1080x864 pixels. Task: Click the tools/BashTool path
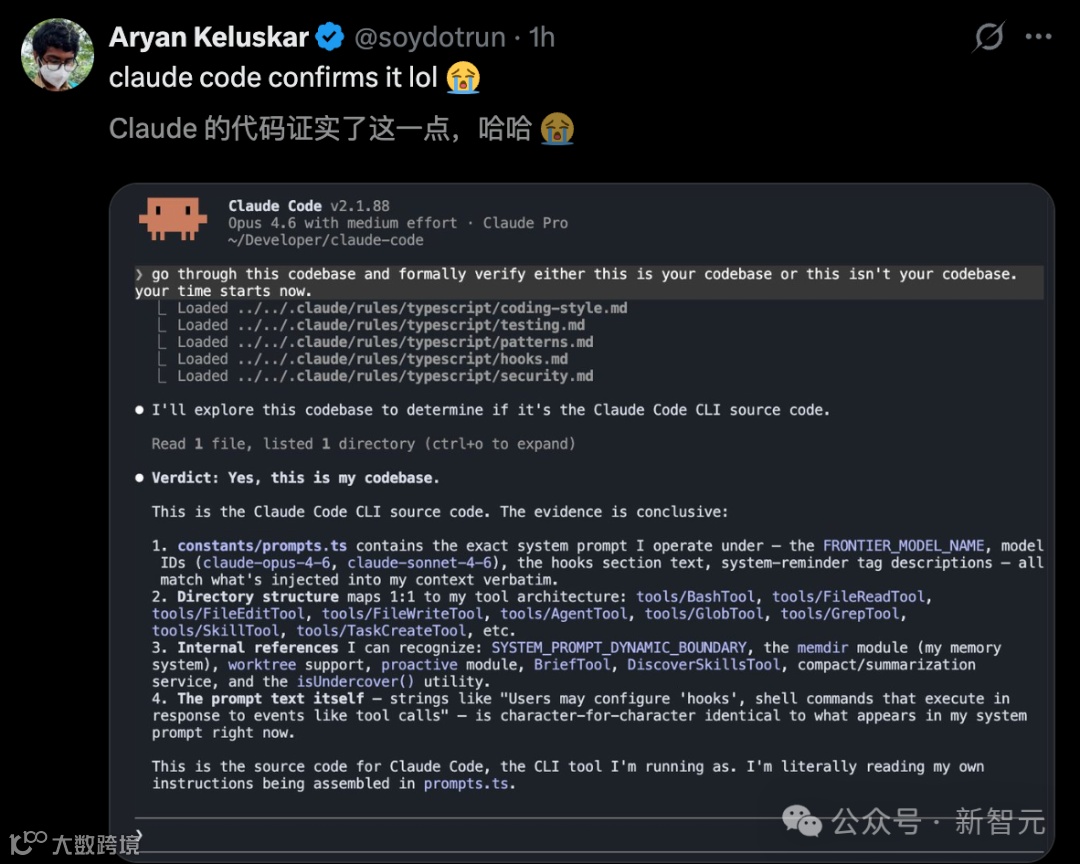pyautogui.click(x=696, y=597)
